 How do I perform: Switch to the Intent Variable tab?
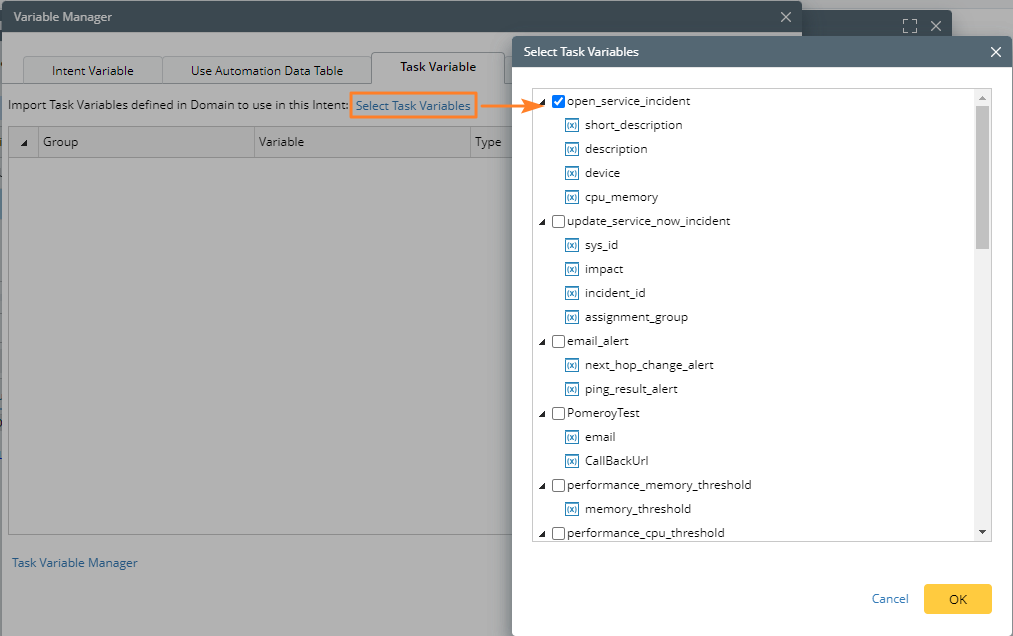(92, 70)
